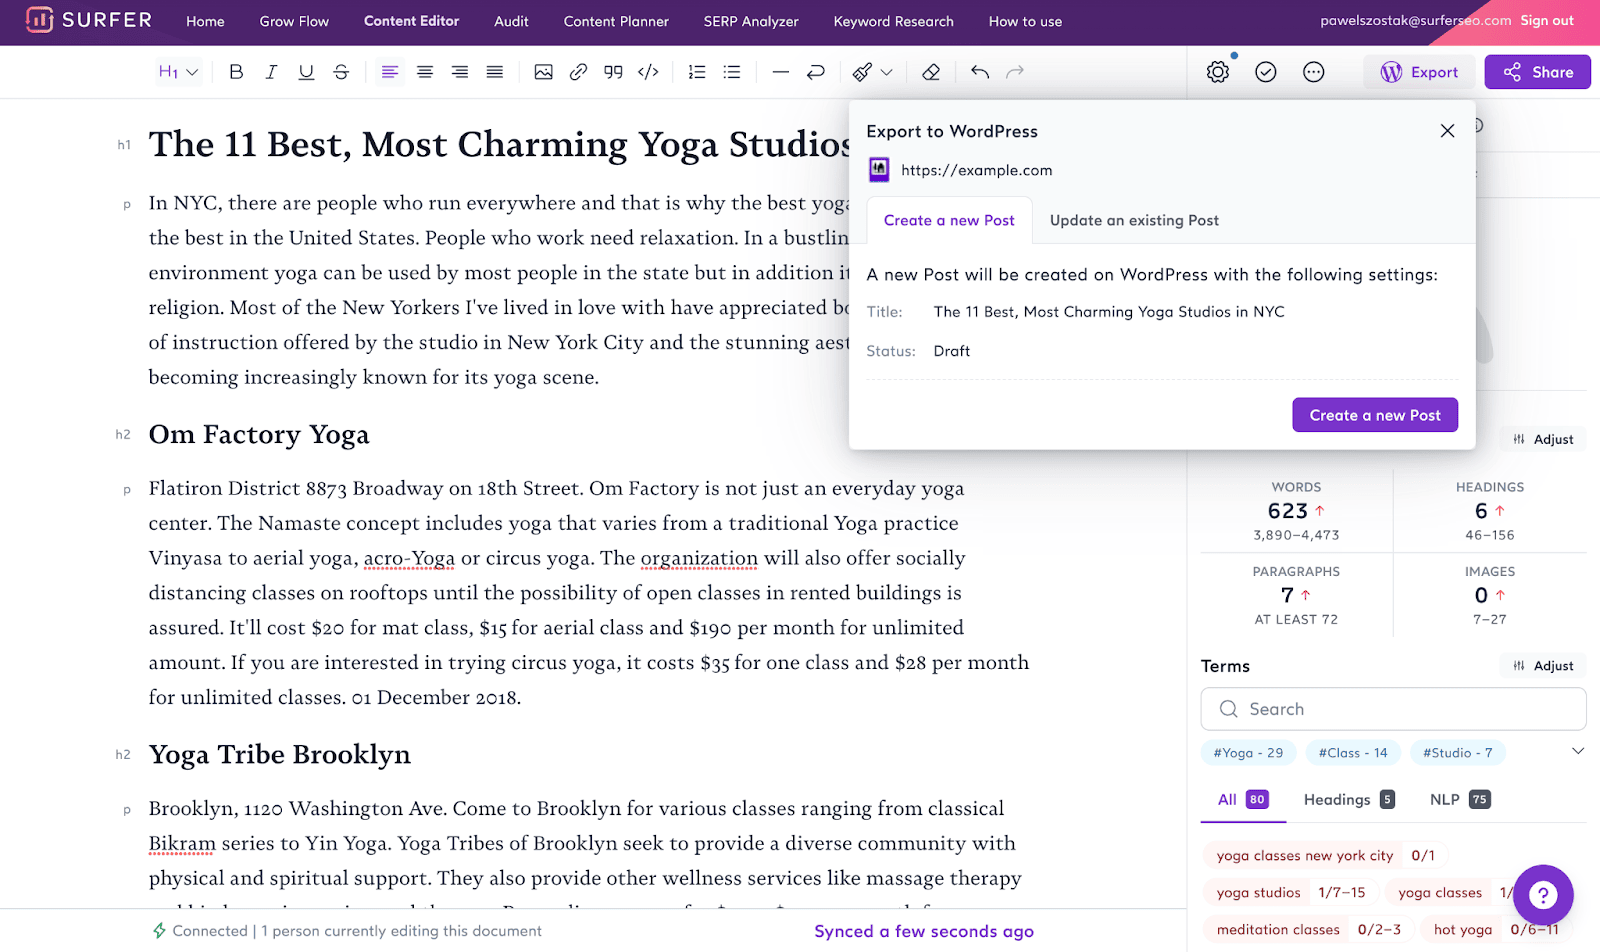Filter by #Studio - 7 tag

pyautogui.click(x=1457, y=753)
